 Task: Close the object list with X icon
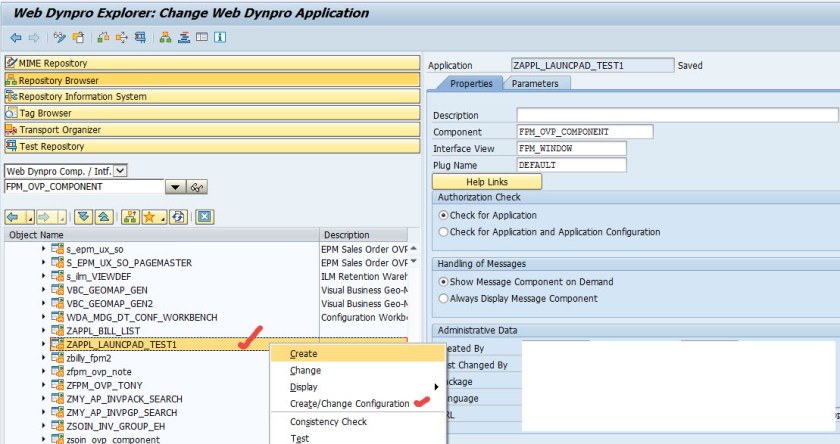204,216
